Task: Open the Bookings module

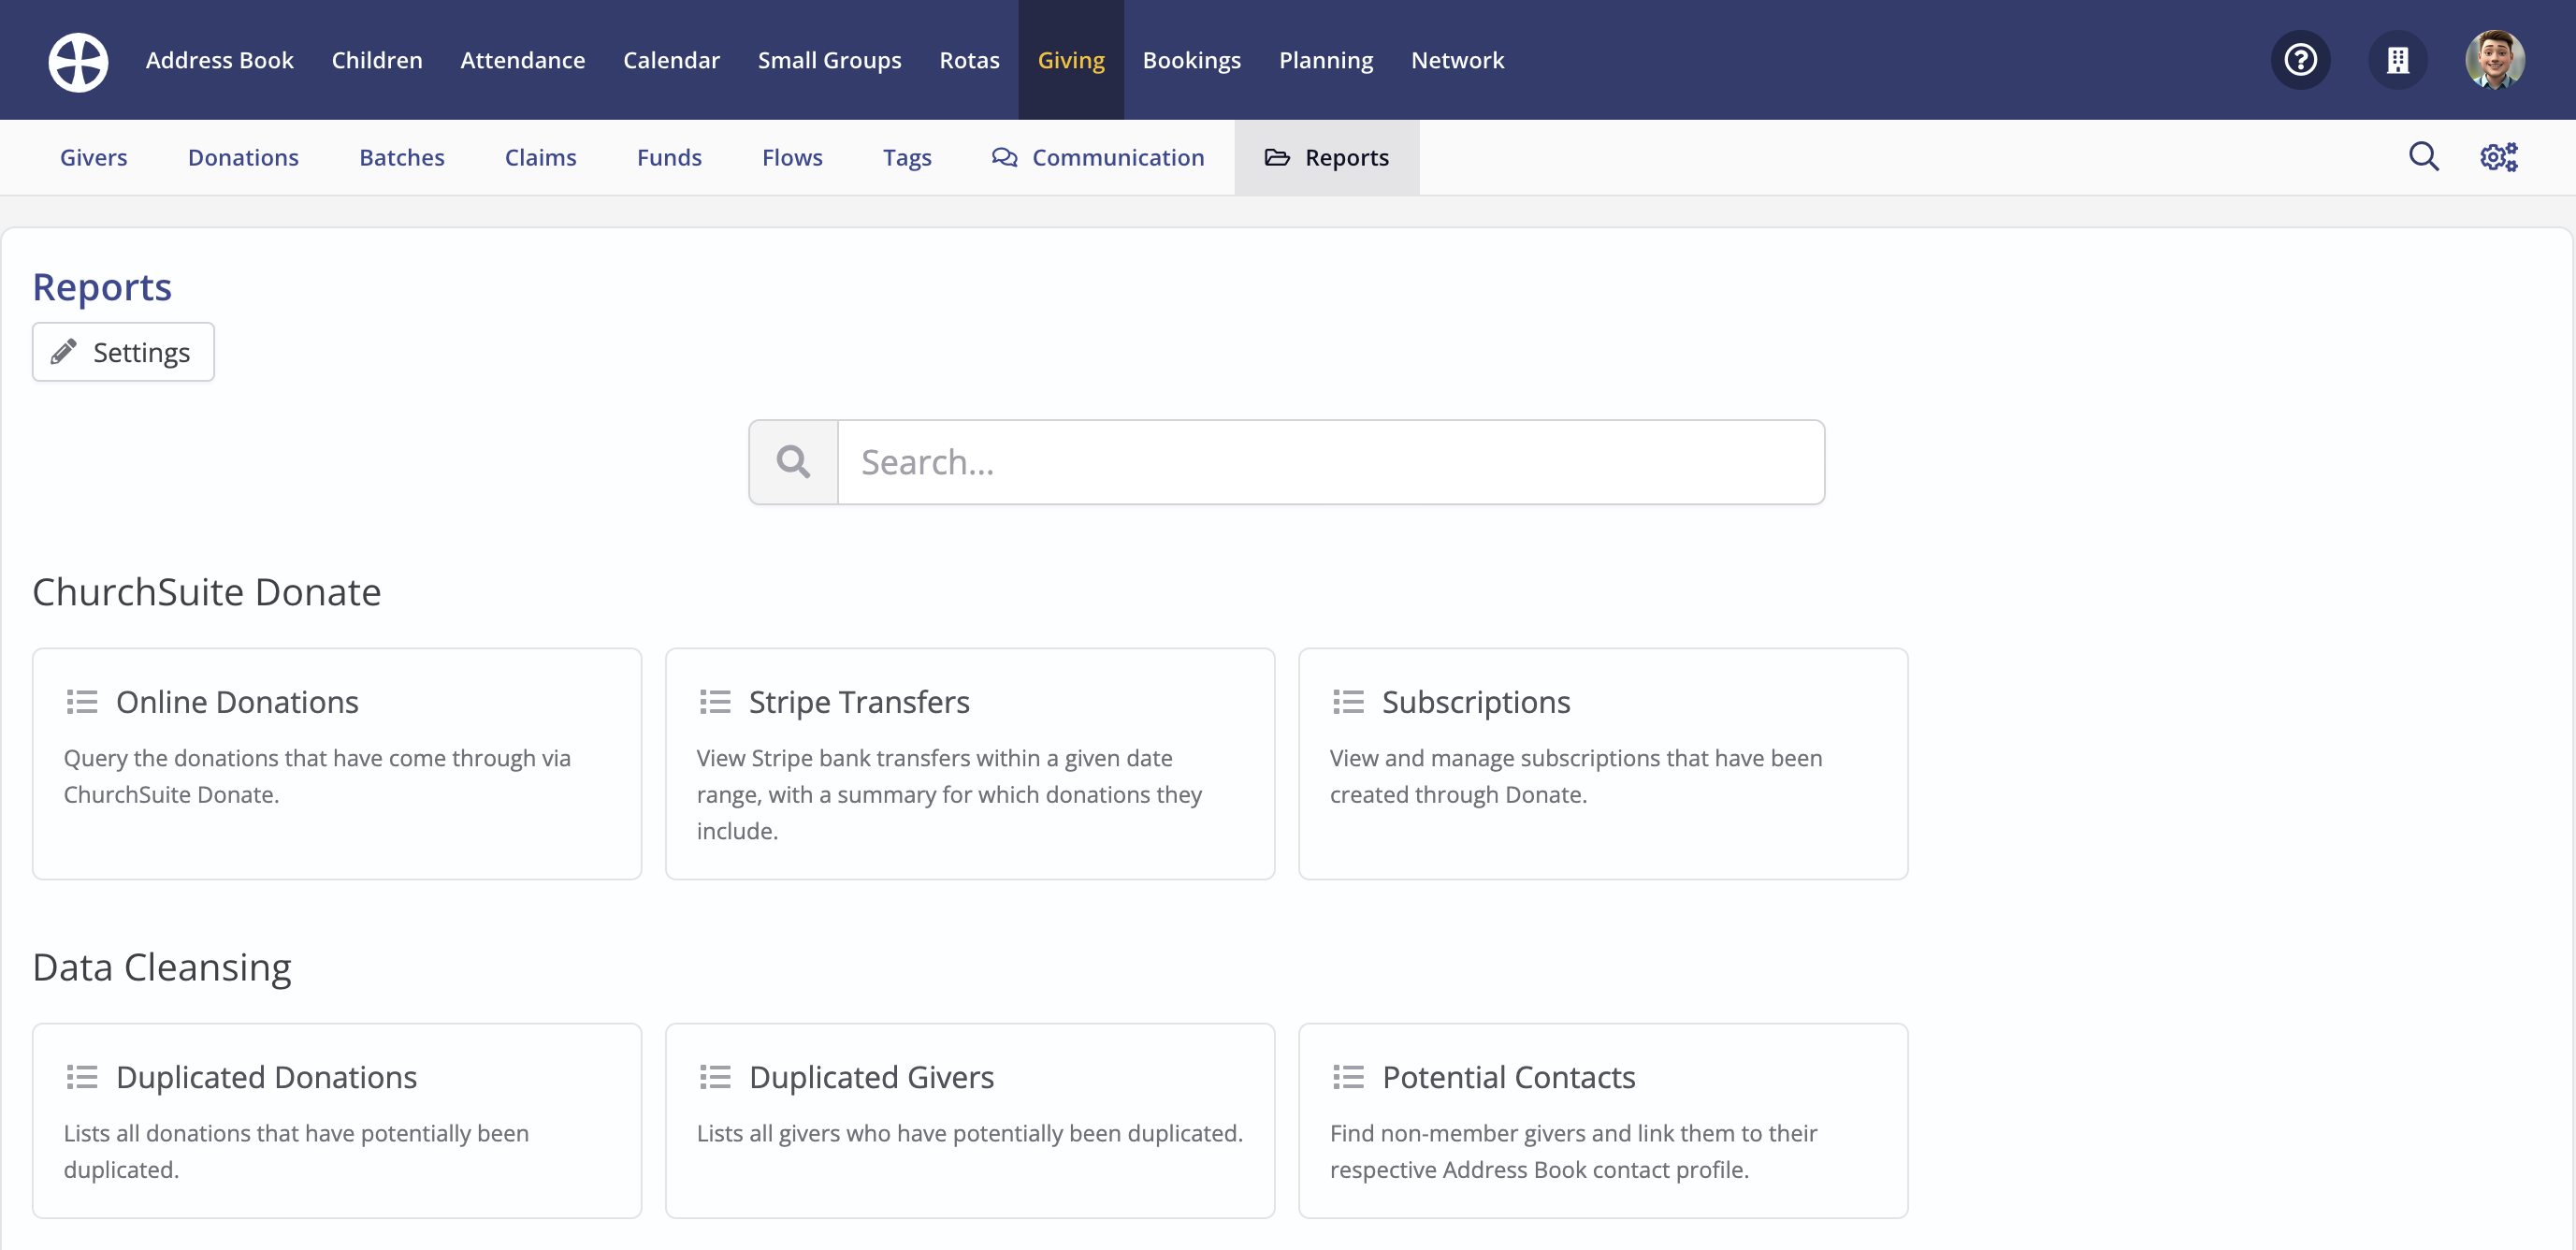Action: 1191,60
